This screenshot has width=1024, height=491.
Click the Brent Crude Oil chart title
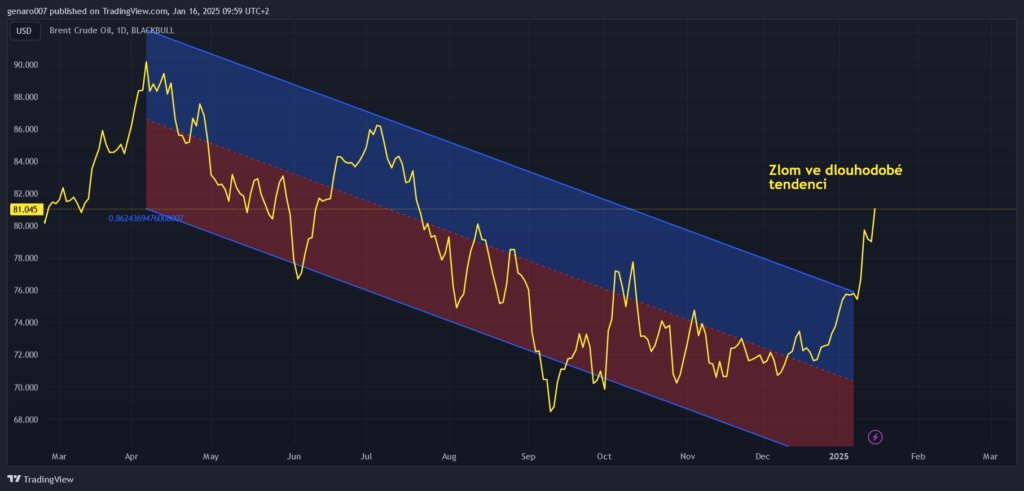click(x=114, y=31)
